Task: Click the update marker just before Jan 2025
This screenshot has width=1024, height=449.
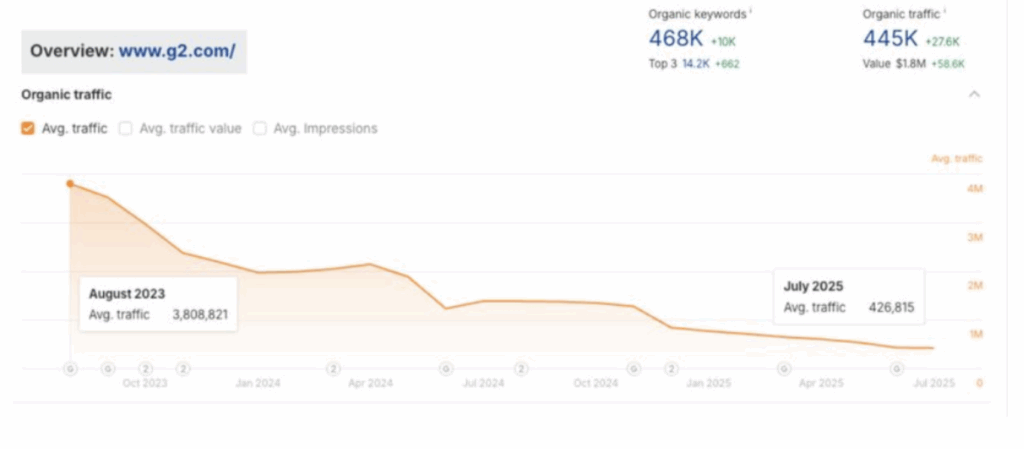Action: pos(671,369)
